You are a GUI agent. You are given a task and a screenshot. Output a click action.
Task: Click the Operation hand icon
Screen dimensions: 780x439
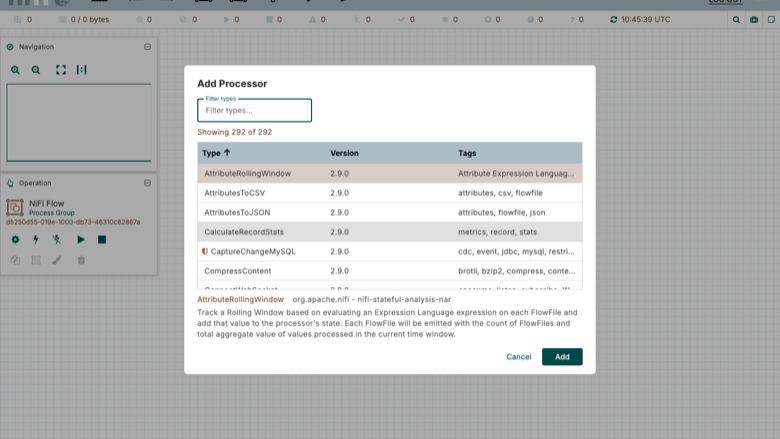point(10,183)
